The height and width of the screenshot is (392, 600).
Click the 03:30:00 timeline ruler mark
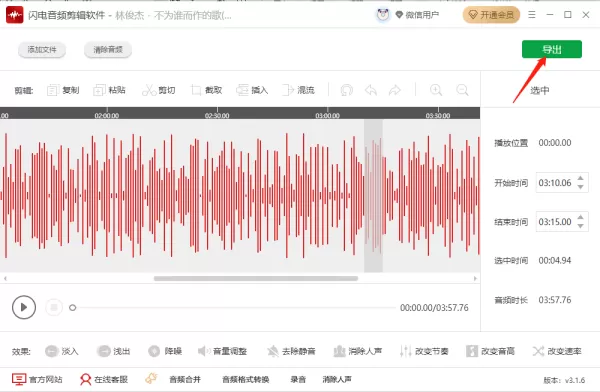click(x=438, y=115)
